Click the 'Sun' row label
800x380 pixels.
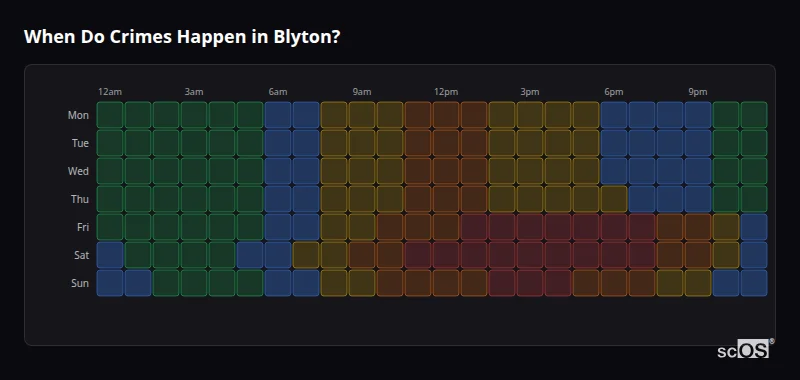[80, 284]
